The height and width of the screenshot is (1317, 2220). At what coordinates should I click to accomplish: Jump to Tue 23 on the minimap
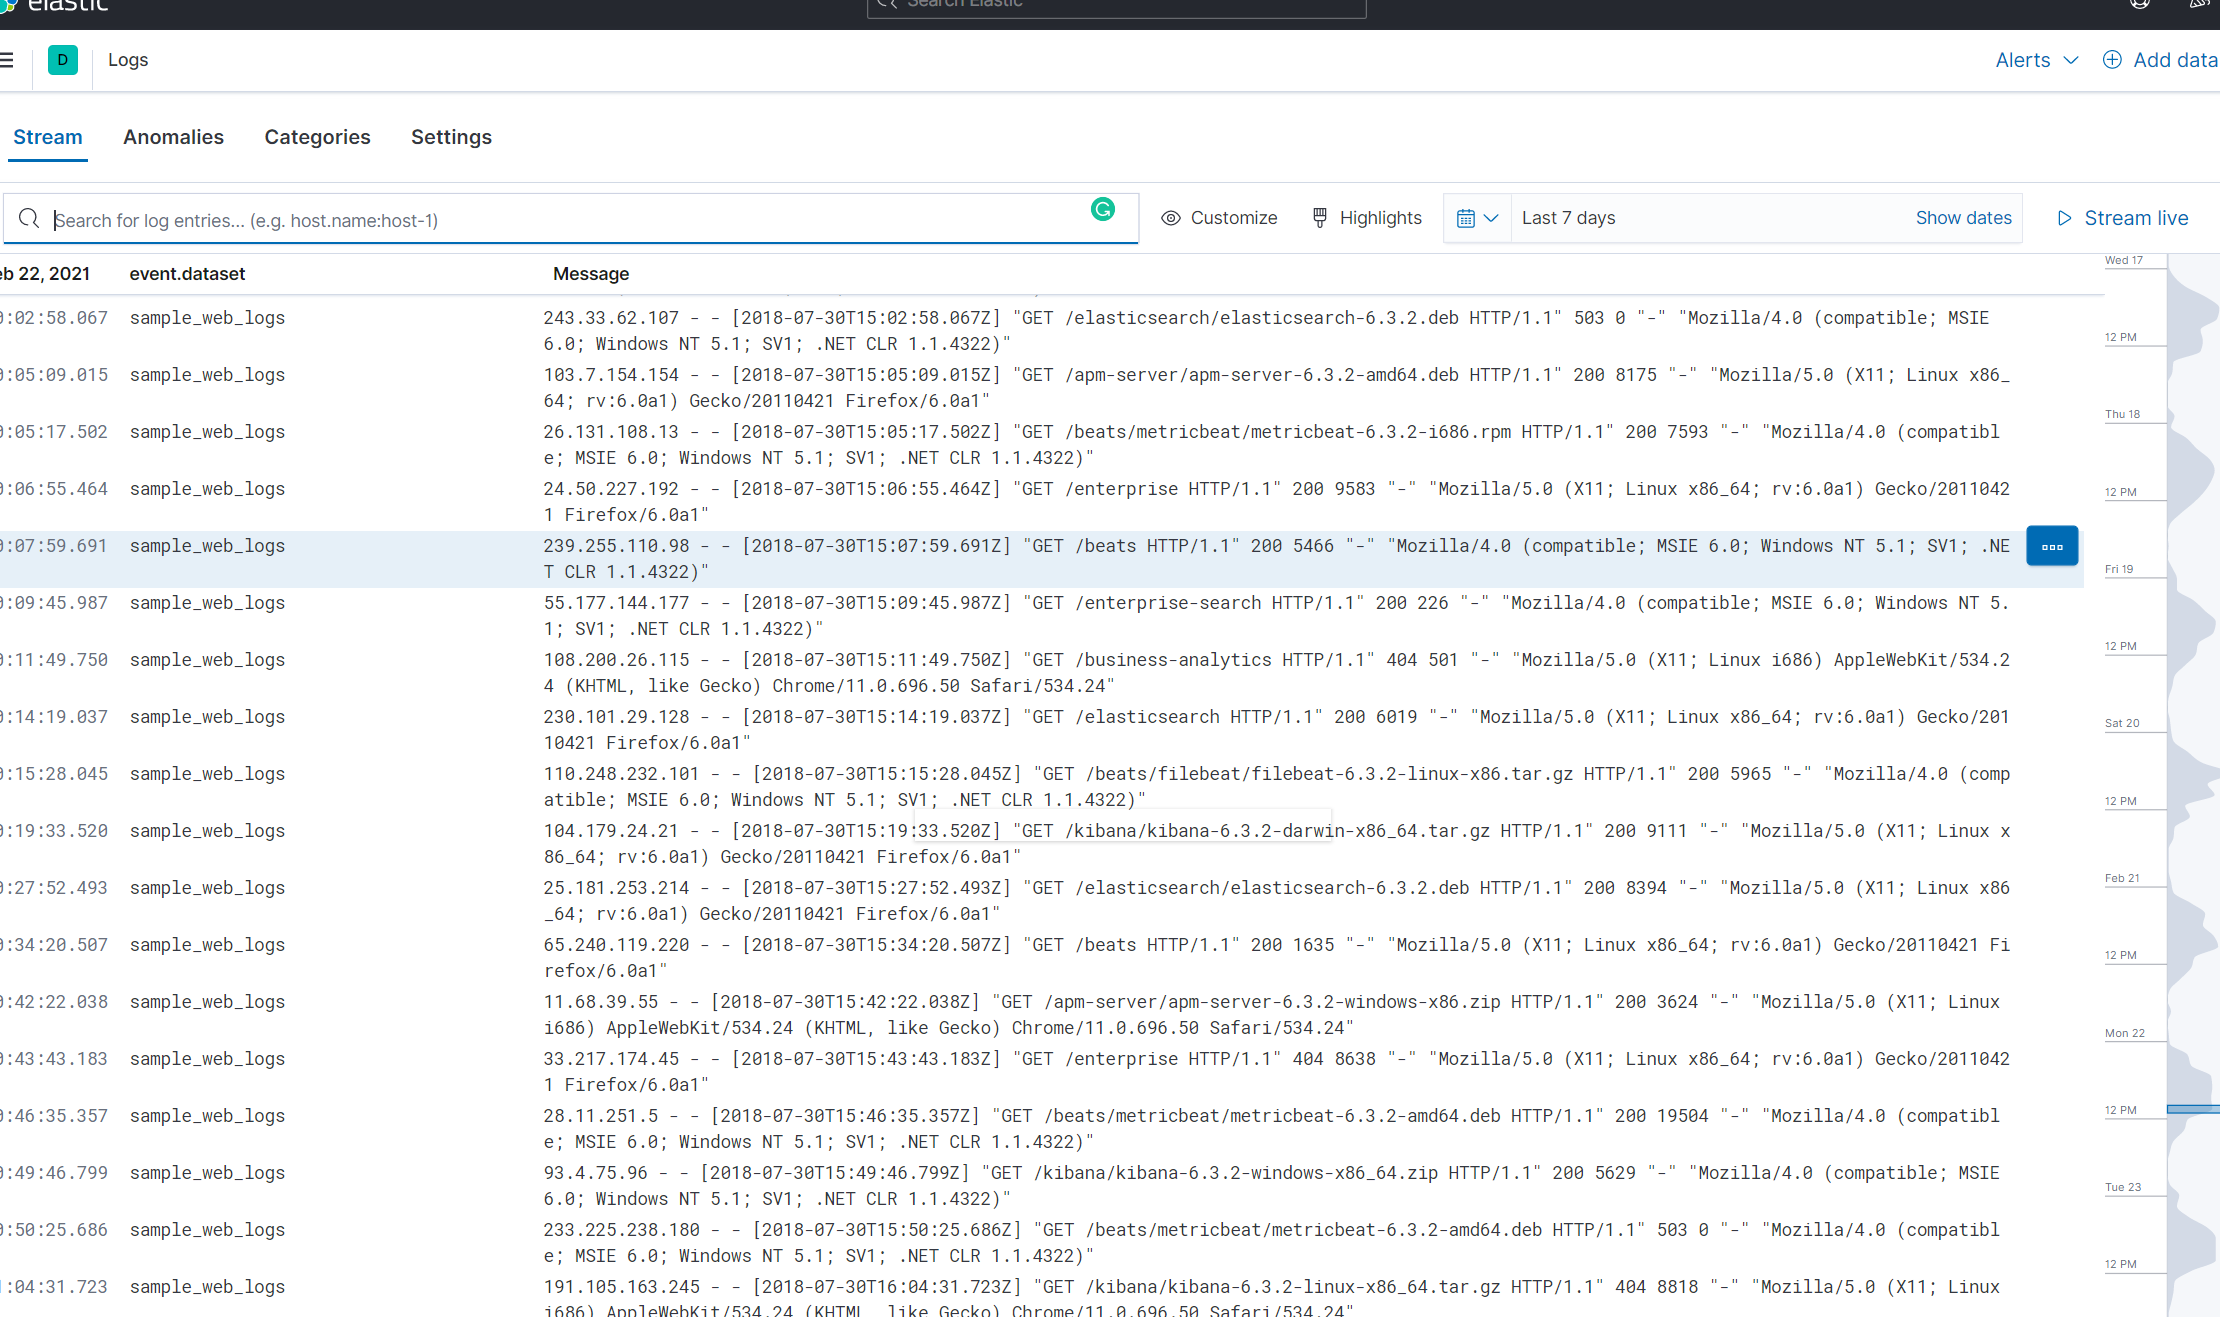tap(2123, 1187)
